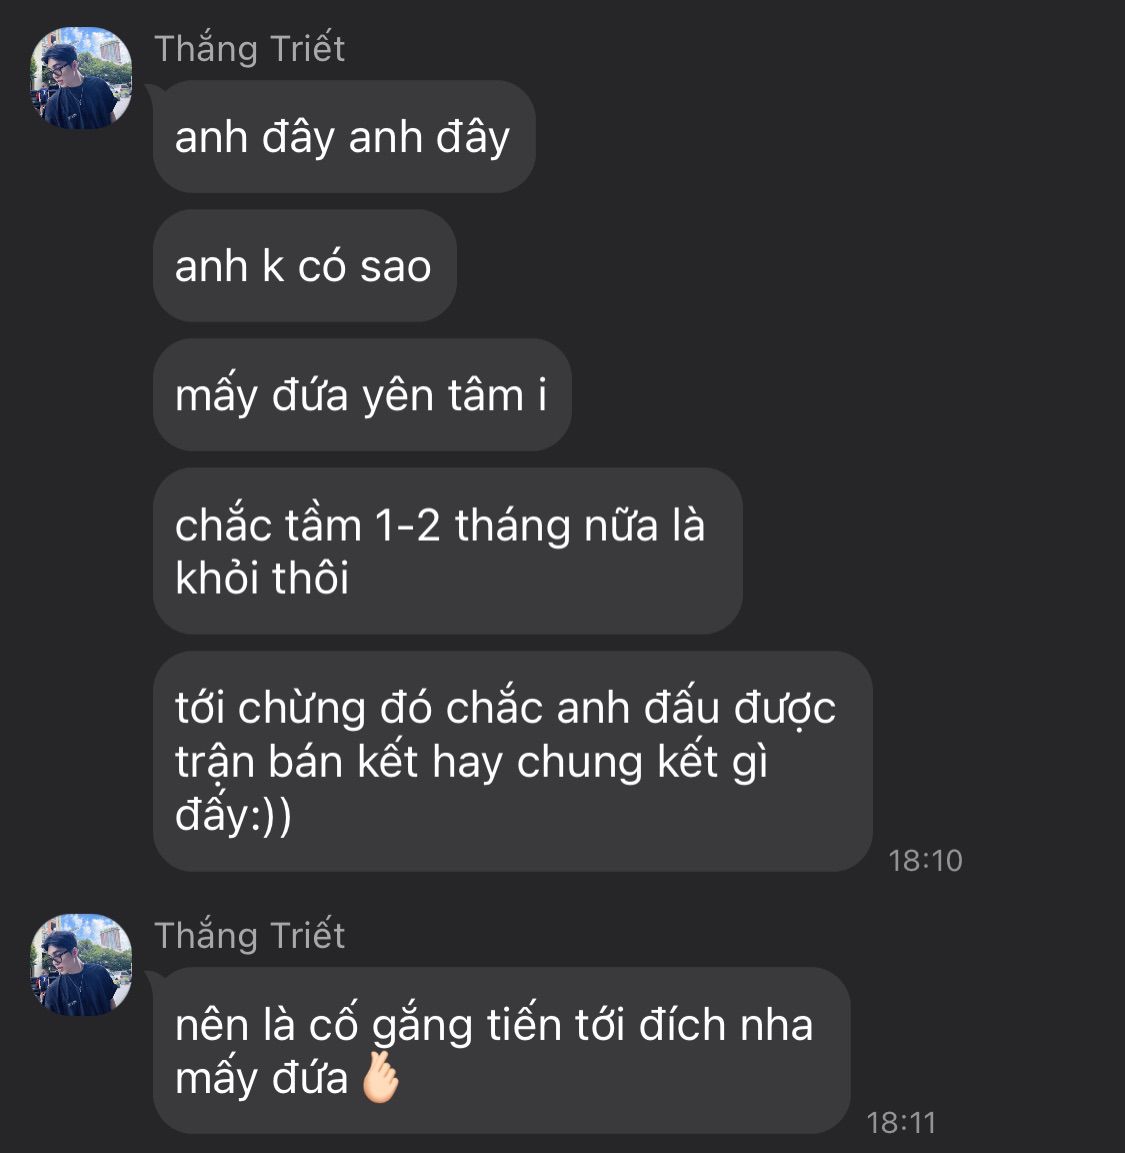Click the words 'khỏi thôi' in the message
Screen dimensions: 1125x1153
(262, 577)
